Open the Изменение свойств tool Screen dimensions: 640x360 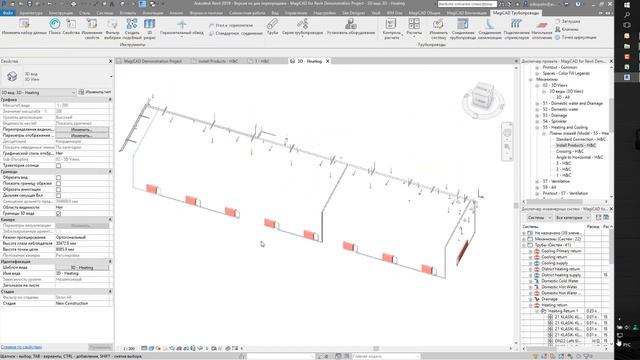92,29
